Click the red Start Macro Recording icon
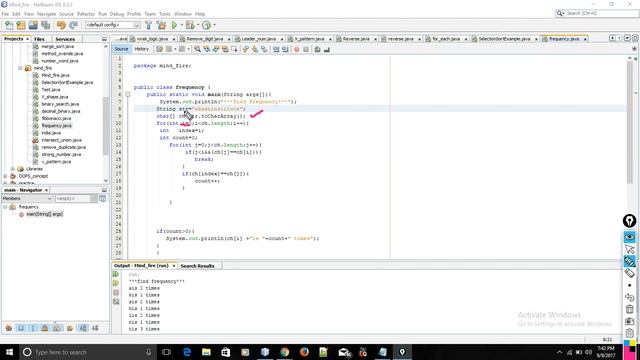This screenshot has width=640, height=360. click(x=297, y=49)
